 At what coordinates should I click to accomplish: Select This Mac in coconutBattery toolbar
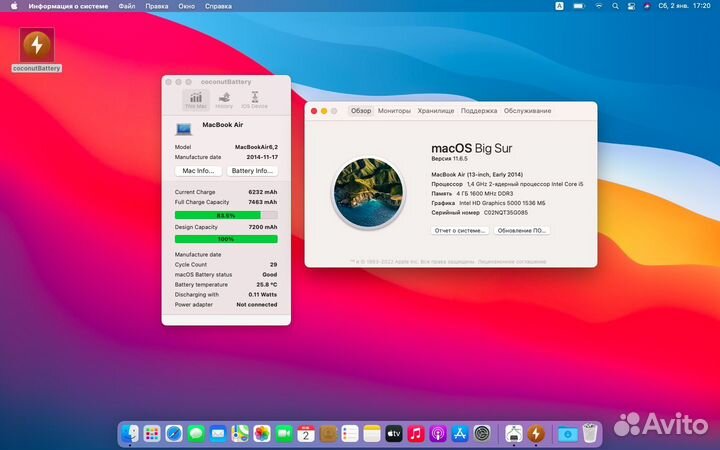click(x=196, y=100)
